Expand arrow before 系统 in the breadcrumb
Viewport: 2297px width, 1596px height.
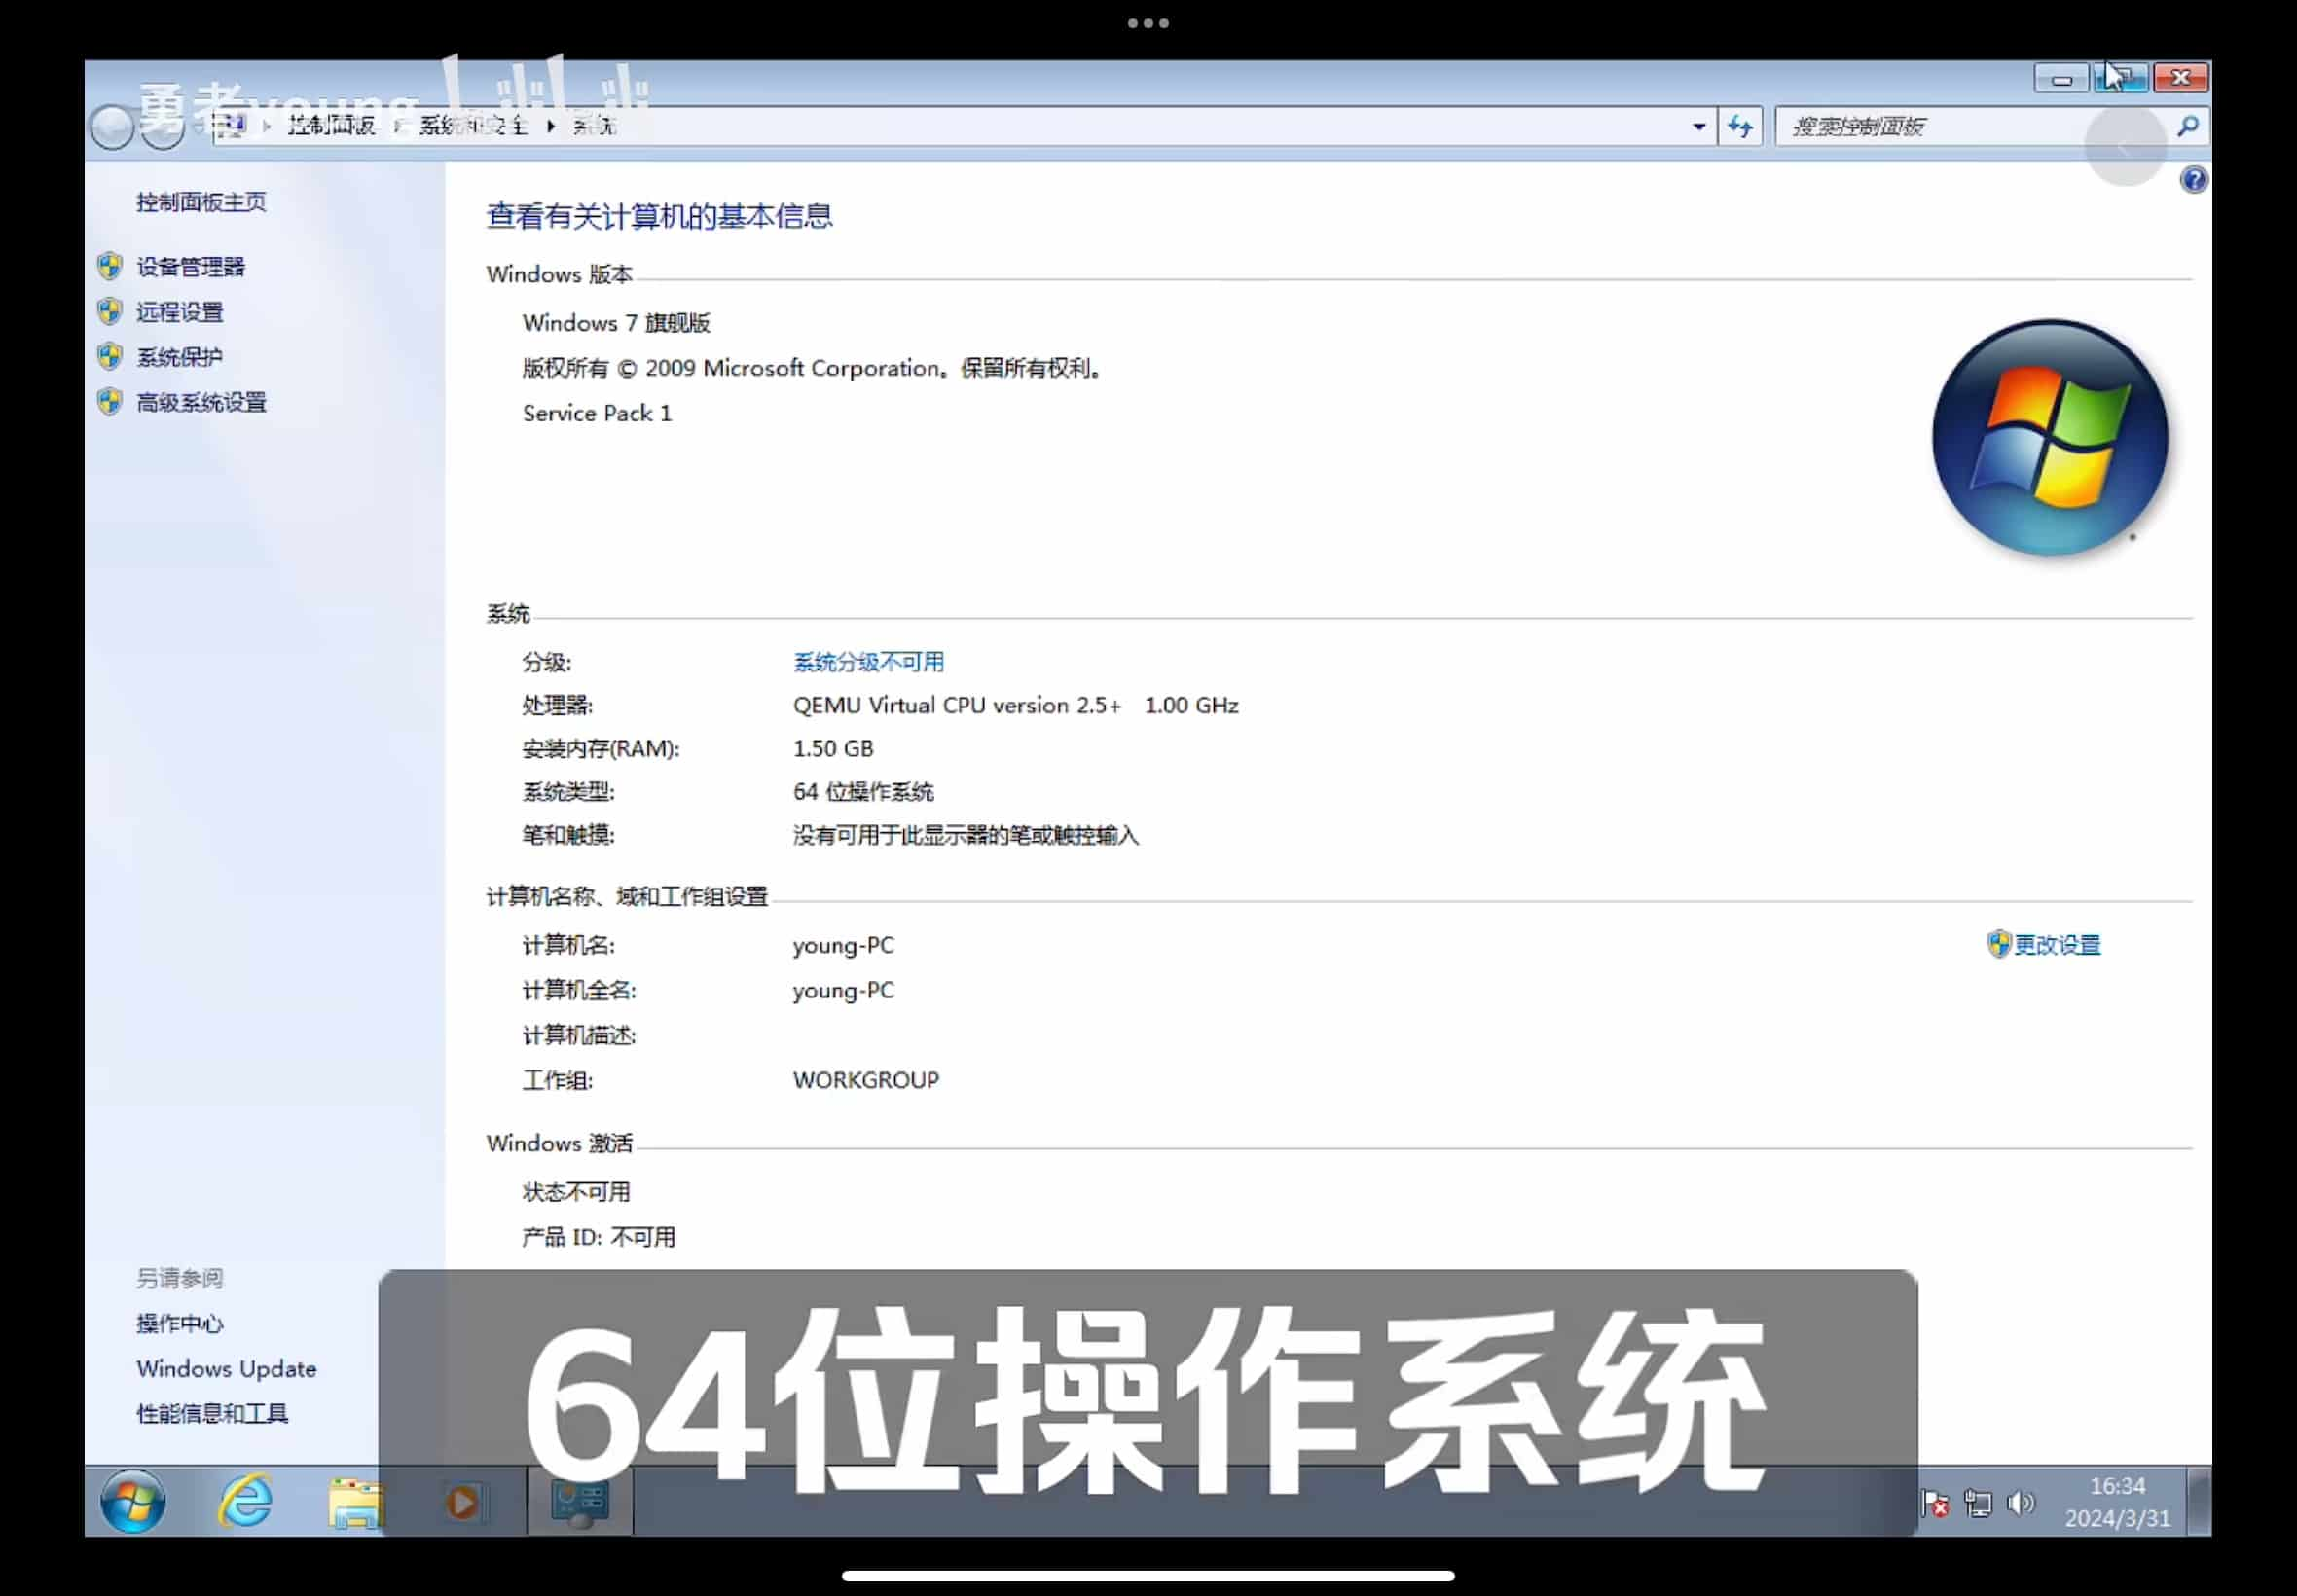(551, 126)
